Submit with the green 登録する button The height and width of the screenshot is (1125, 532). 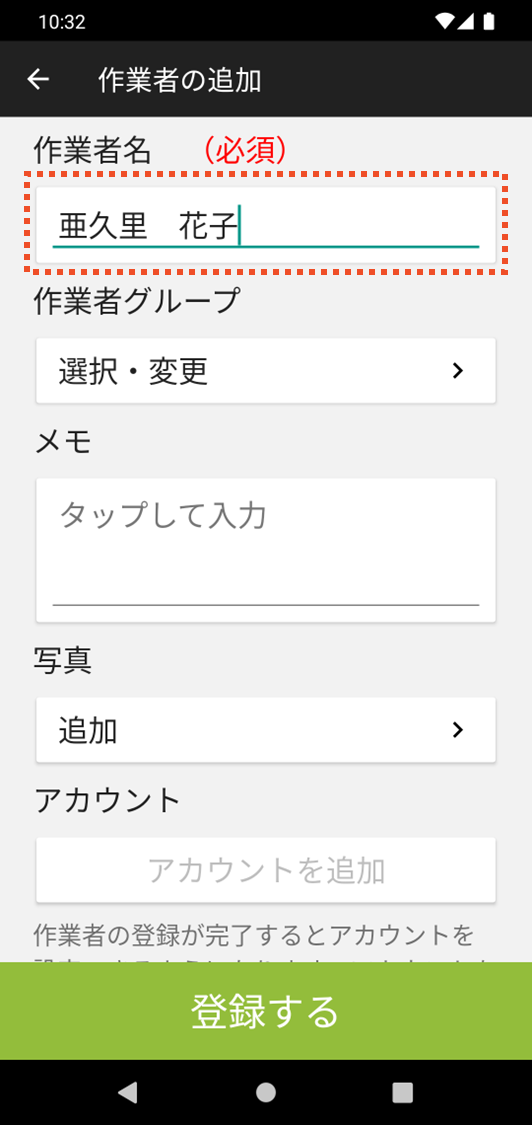tap(266, 1011)
